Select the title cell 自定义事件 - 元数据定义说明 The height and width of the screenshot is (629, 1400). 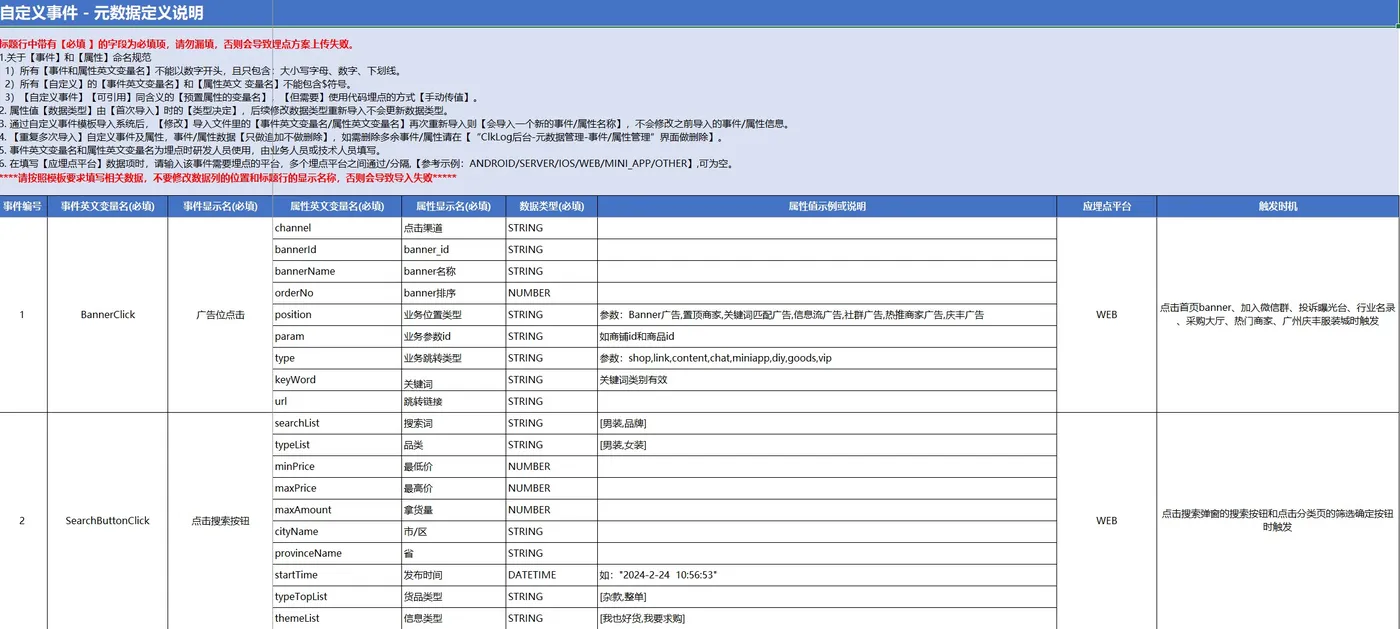point(136,13)
